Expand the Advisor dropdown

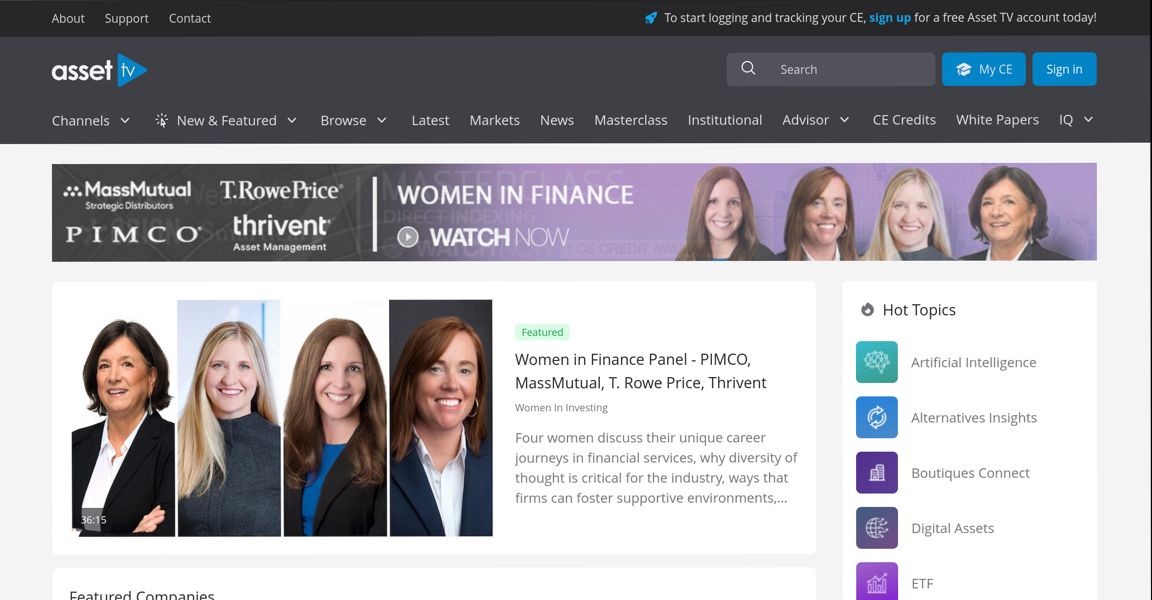pos(816,120)
